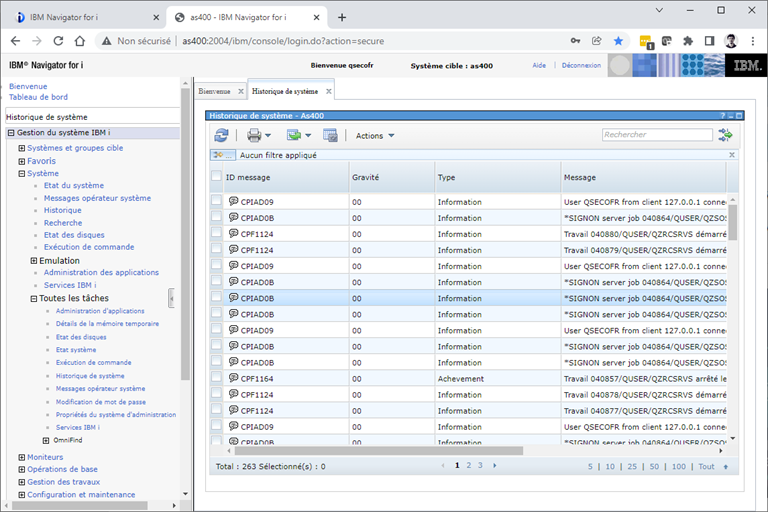The height and width of the screenshot is (512, 768).
Task: Click the Déconnexion link
Action: (x=581, y=65)
